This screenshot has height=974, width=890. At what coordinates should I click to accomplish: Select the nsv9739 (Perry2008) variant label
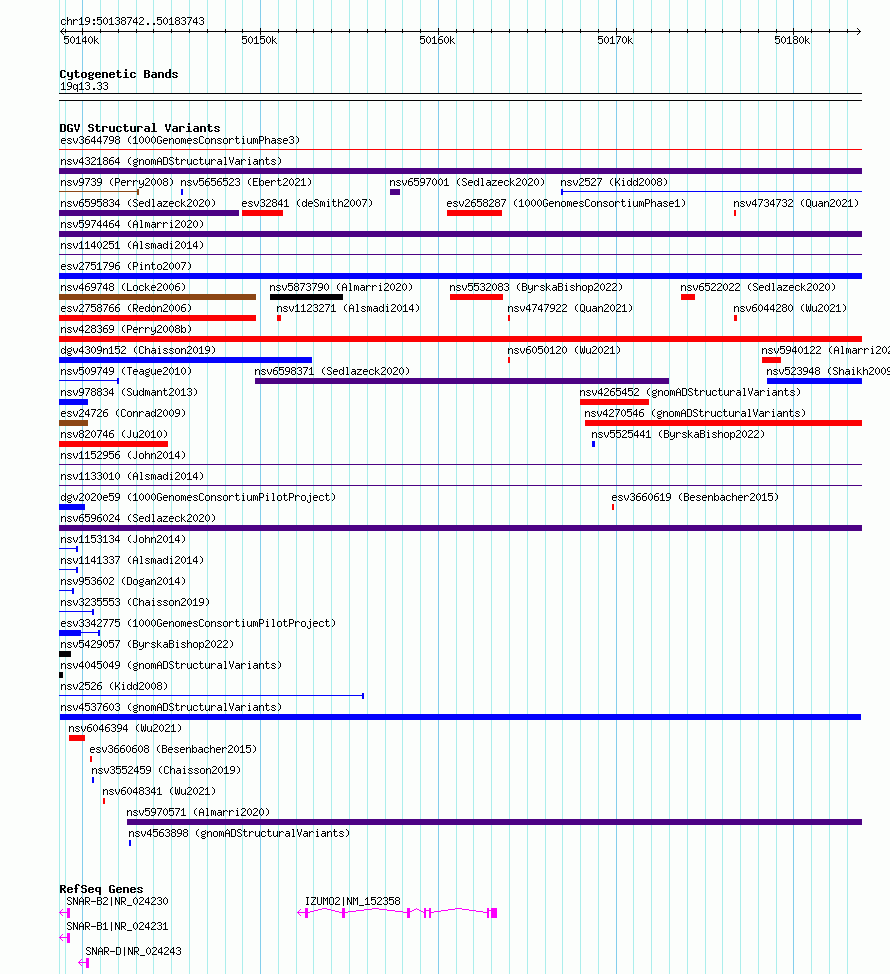pyautogui.click(x=117, y=182)
